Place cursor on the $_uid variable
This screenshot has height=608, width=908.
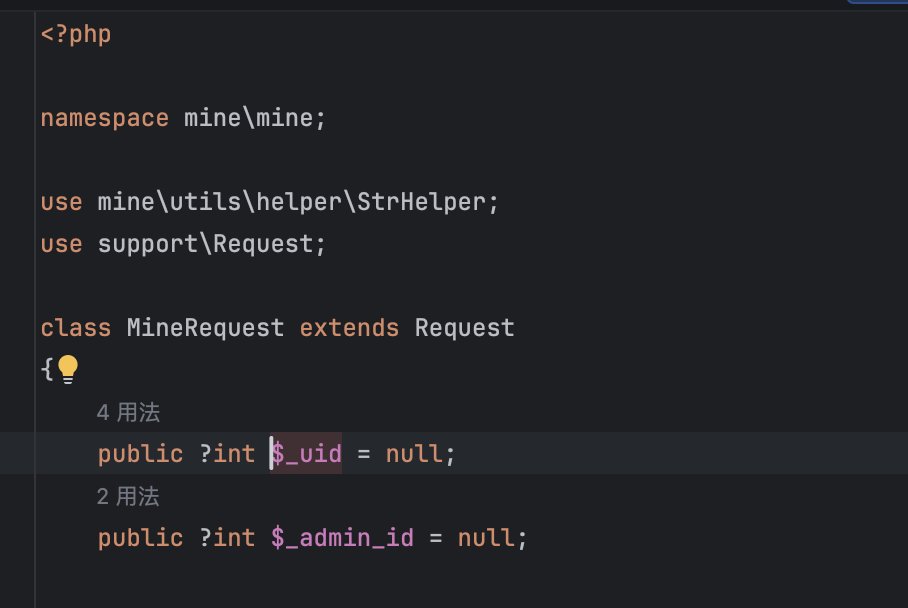[x=306, y=453]
